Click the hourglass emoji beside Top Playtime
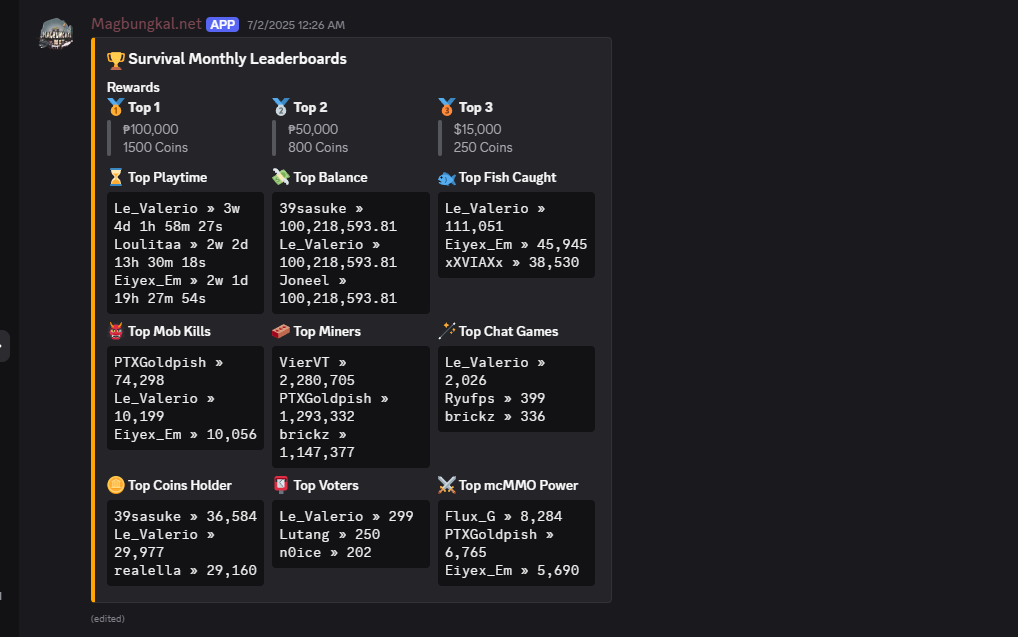The height and width of the screenshot is (637, 1018). pos(116,177)
